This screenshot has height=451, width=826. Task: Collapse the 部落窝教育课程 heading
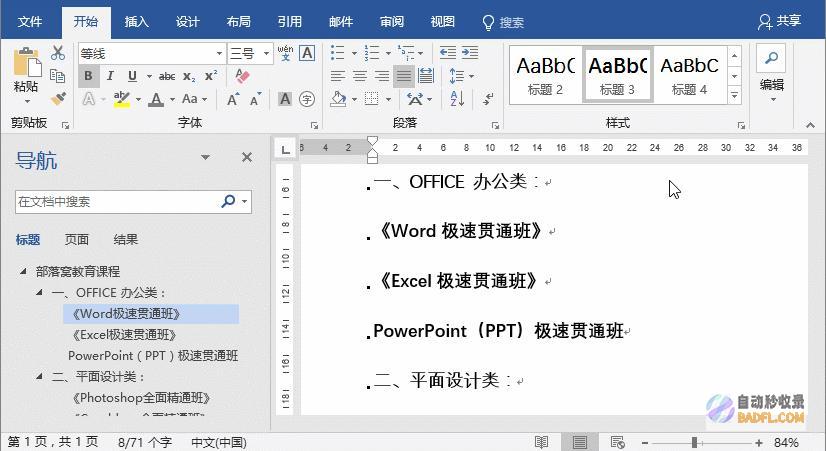23,271
